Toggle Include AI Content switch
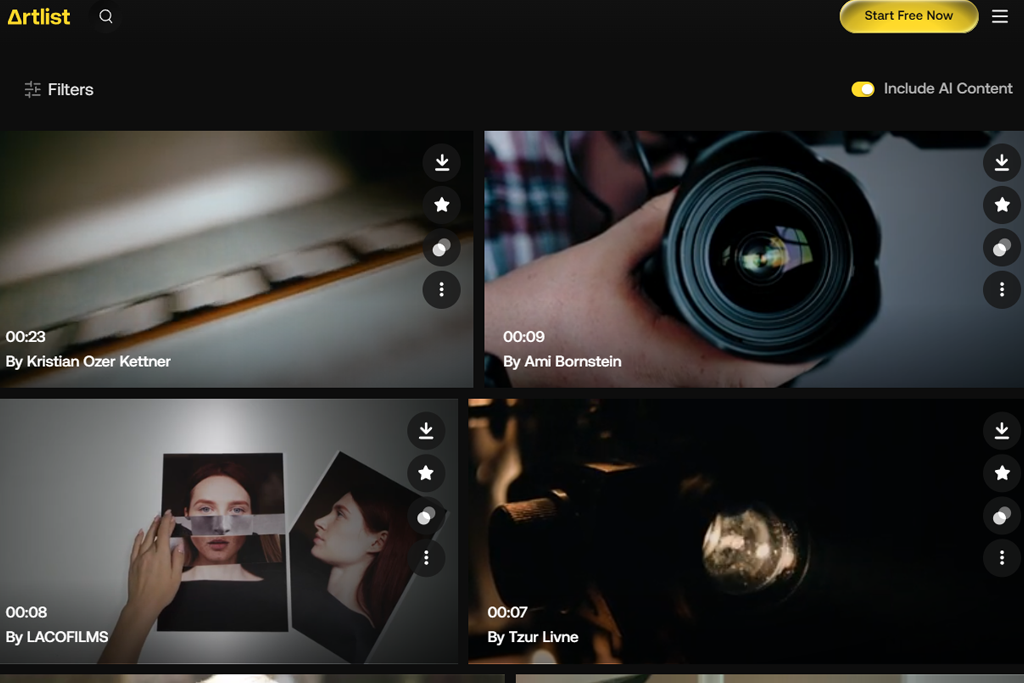This screenshot has height=683, width=1024. click(863, 89)
